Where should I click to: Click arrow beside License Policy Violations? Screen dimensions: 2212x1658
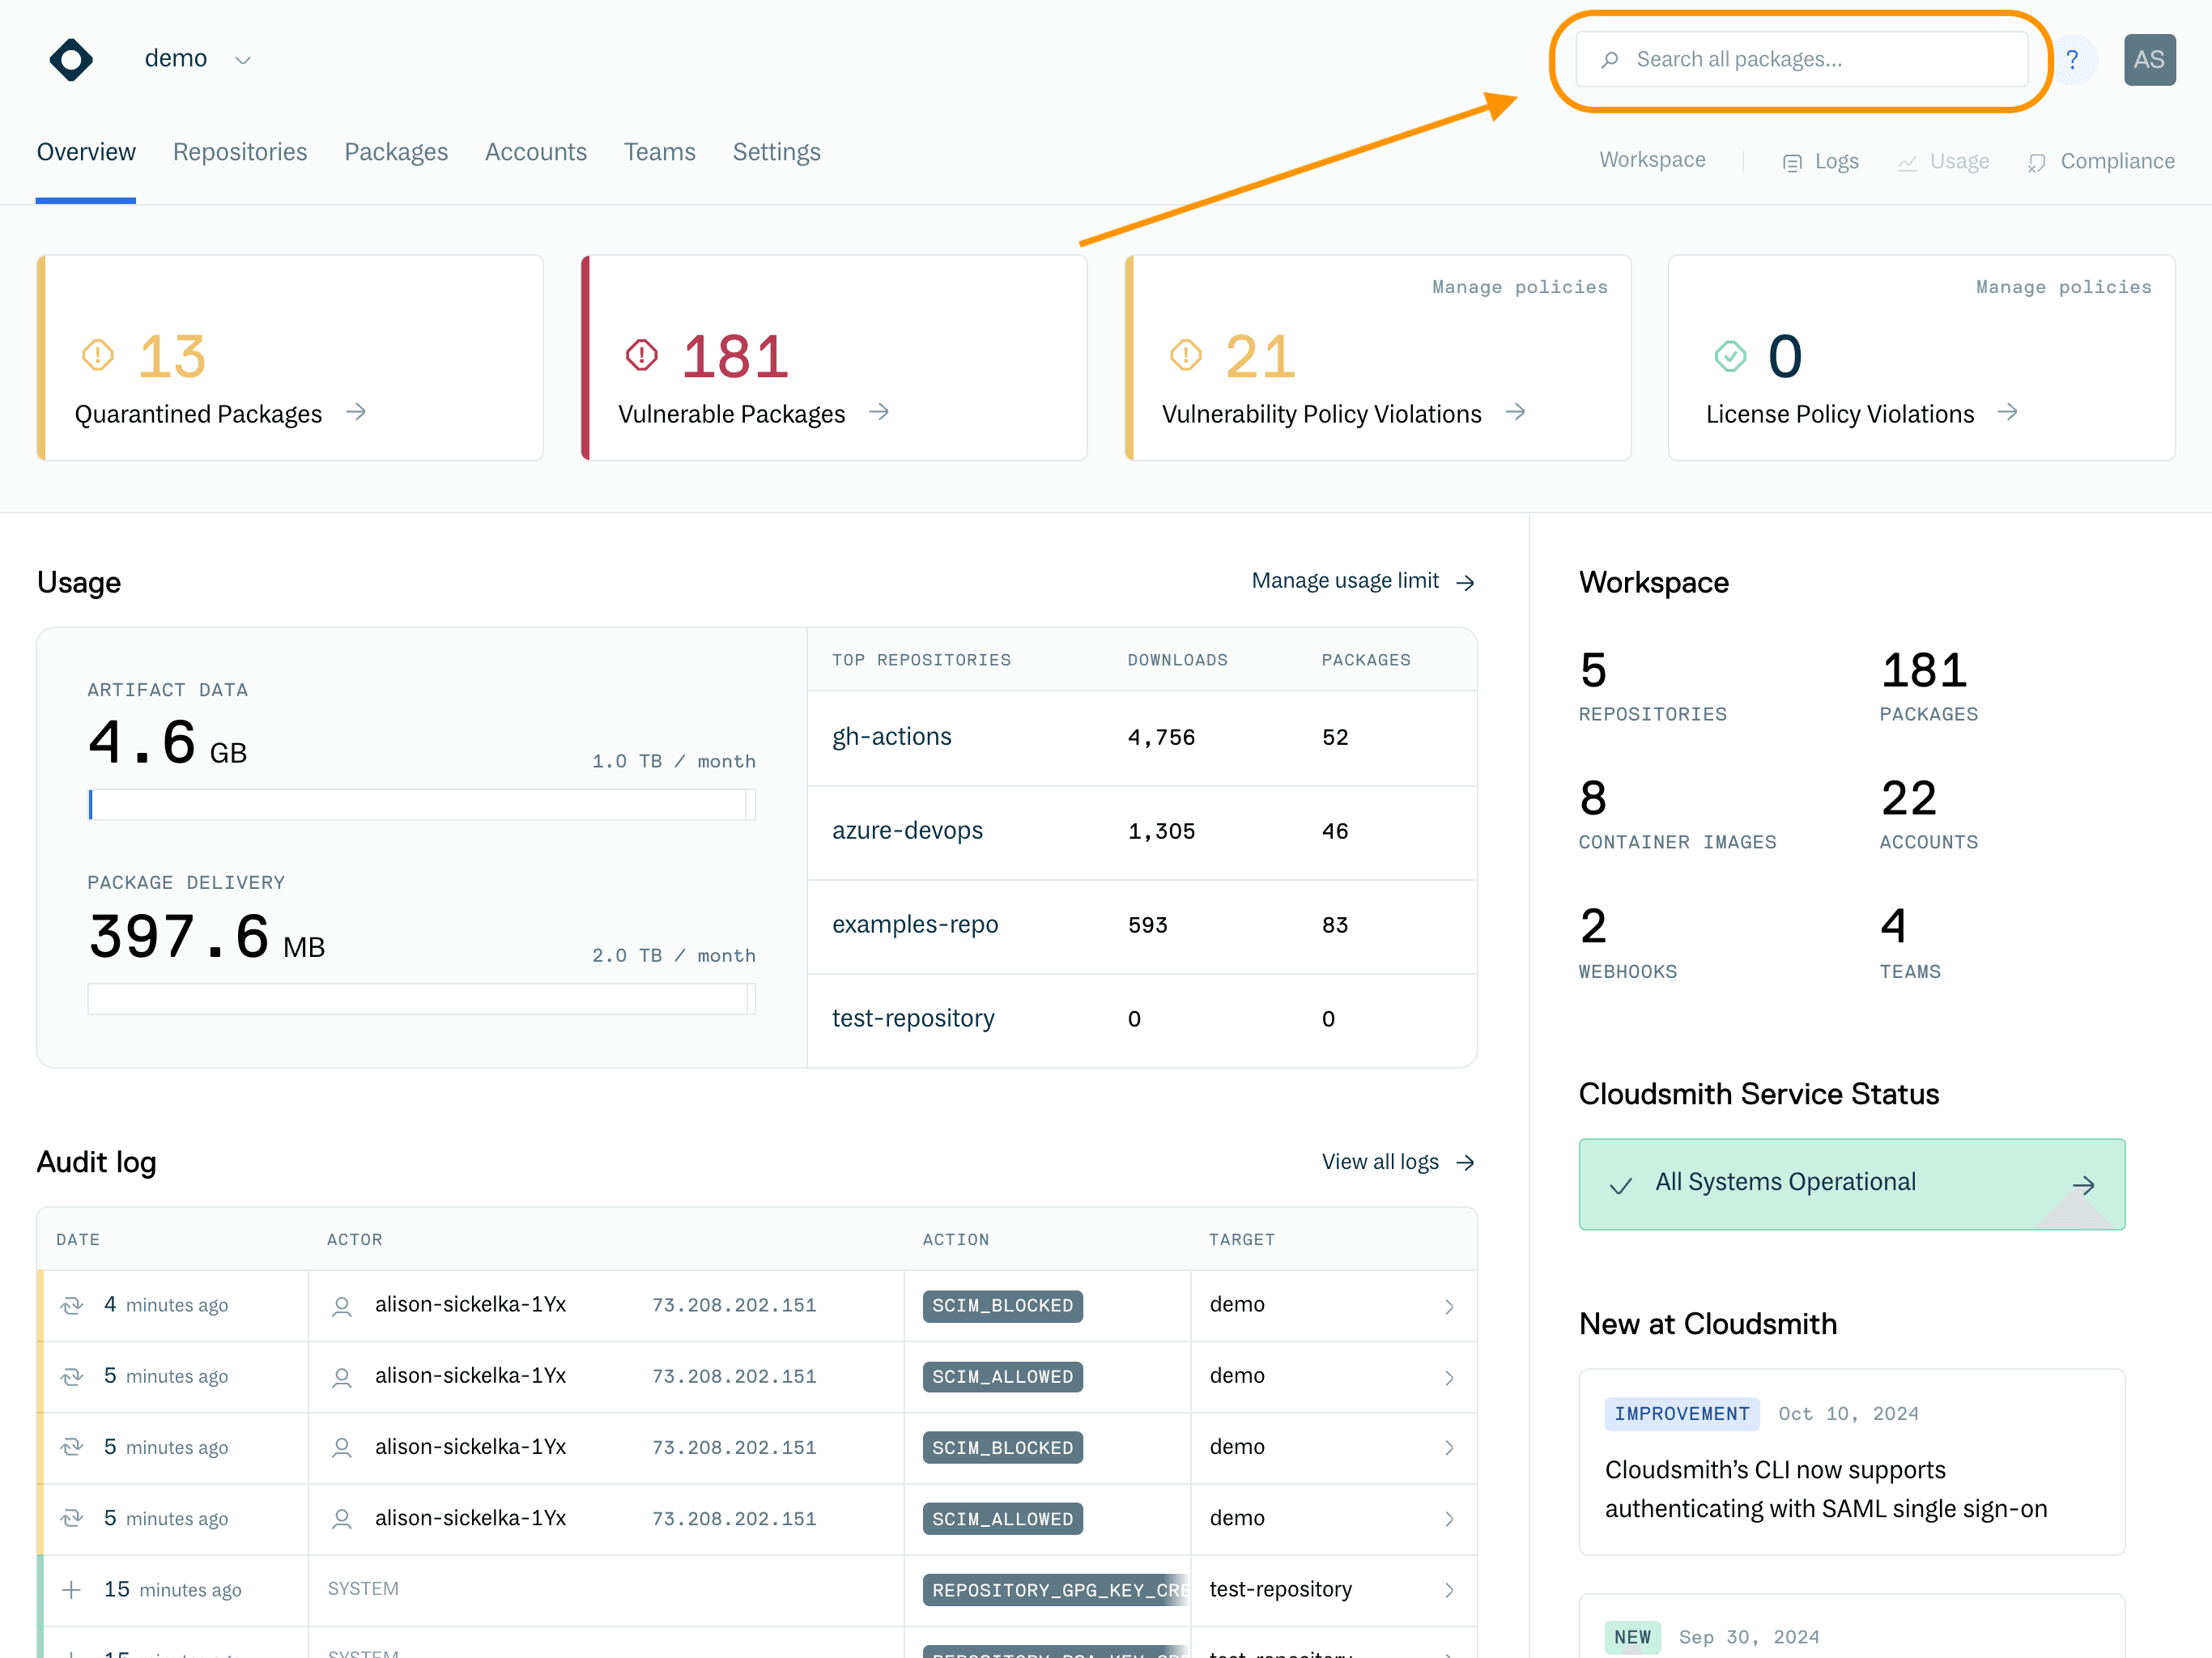(x=2007, y=412)
